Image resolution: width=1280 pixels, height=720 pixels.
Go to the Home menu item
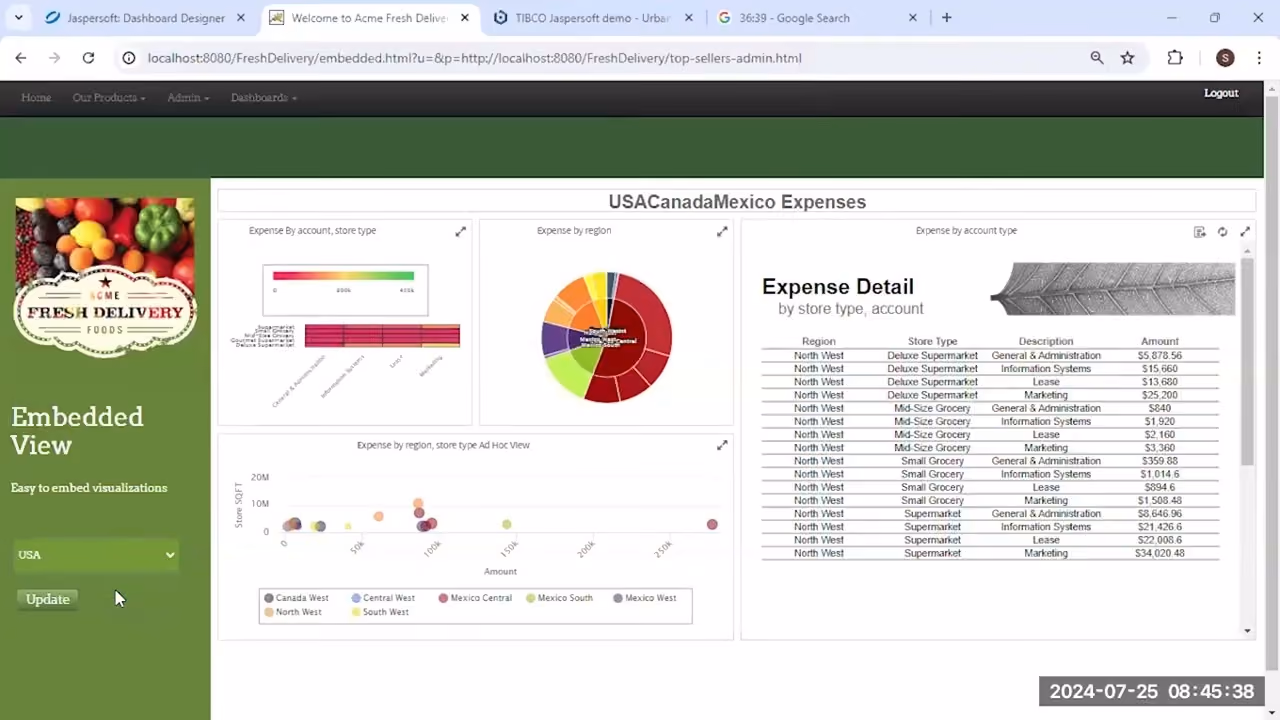tap(36, 97)
